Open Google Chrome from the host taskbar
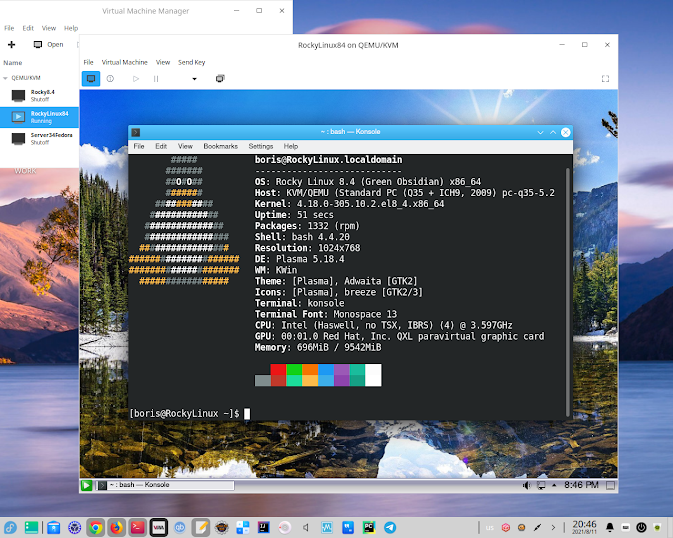The width and height of the screenshot is (673, 538). (x=96, y=527)
